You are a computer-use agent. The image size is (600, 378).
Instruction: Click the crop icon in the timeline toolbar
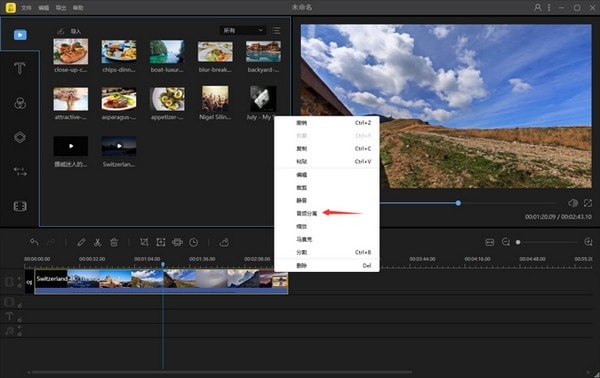pyautogui.click(x=144, y=242)
